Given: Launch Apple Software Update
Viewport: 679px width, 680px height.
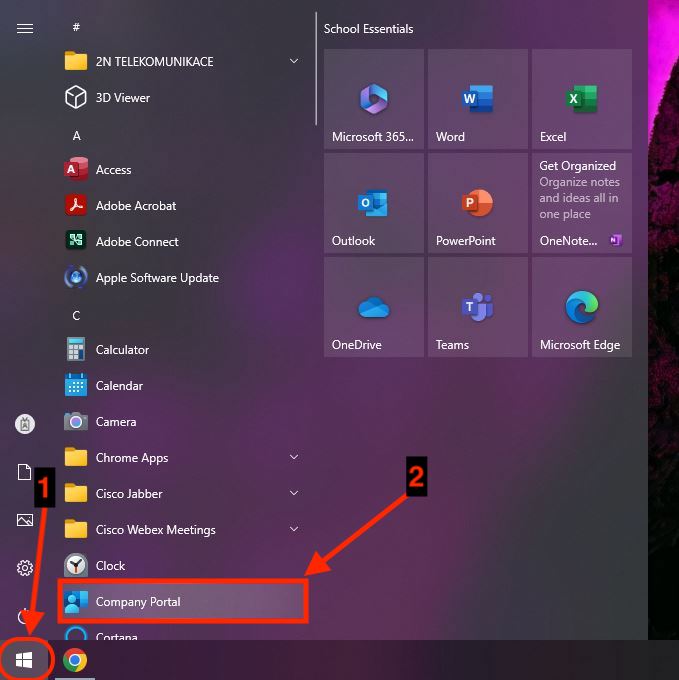Looking at the screenshot, I should click(x=182, y=277).
